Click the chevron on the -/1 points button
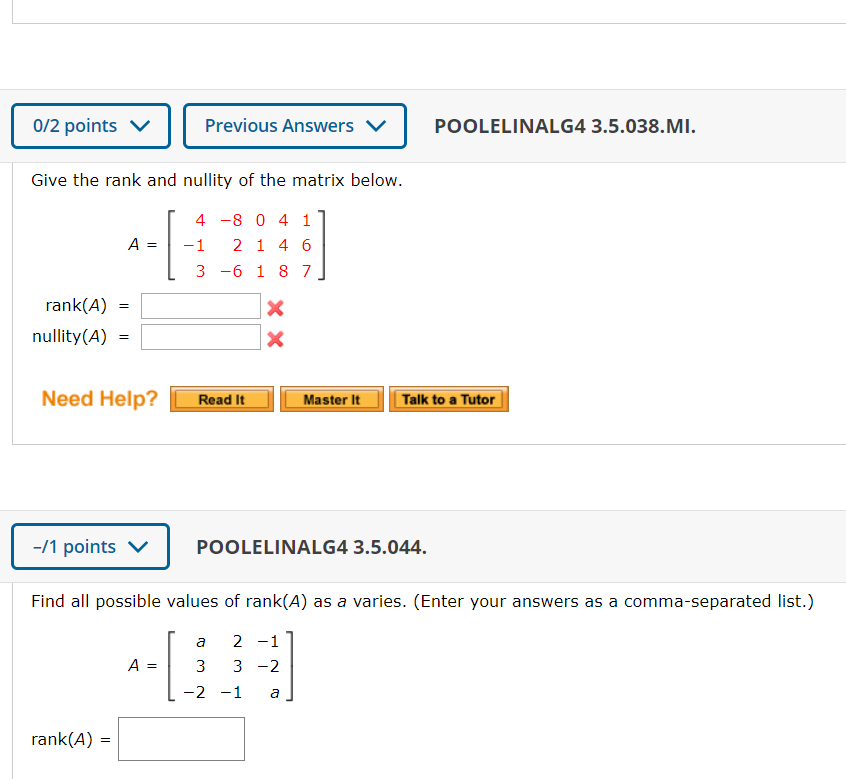The image size is (846, 779). pos(141,546)
